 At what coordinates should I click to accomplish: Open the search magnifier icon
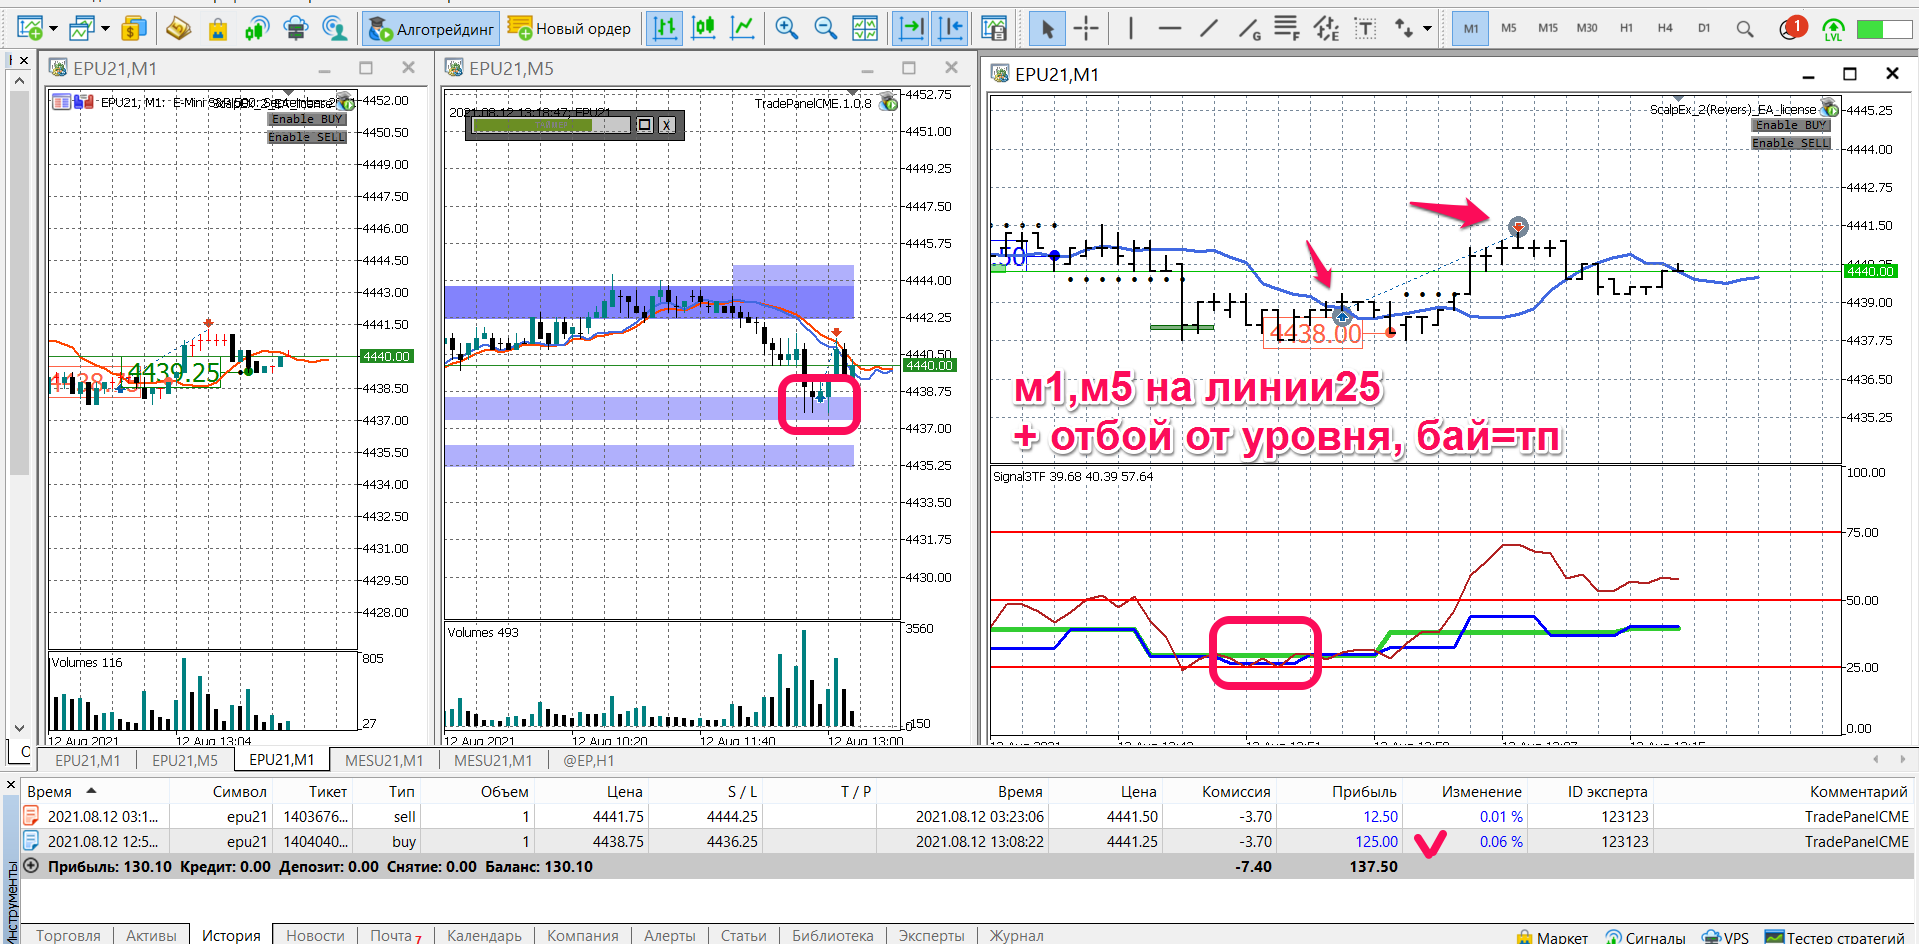[x=1745, y=29]
